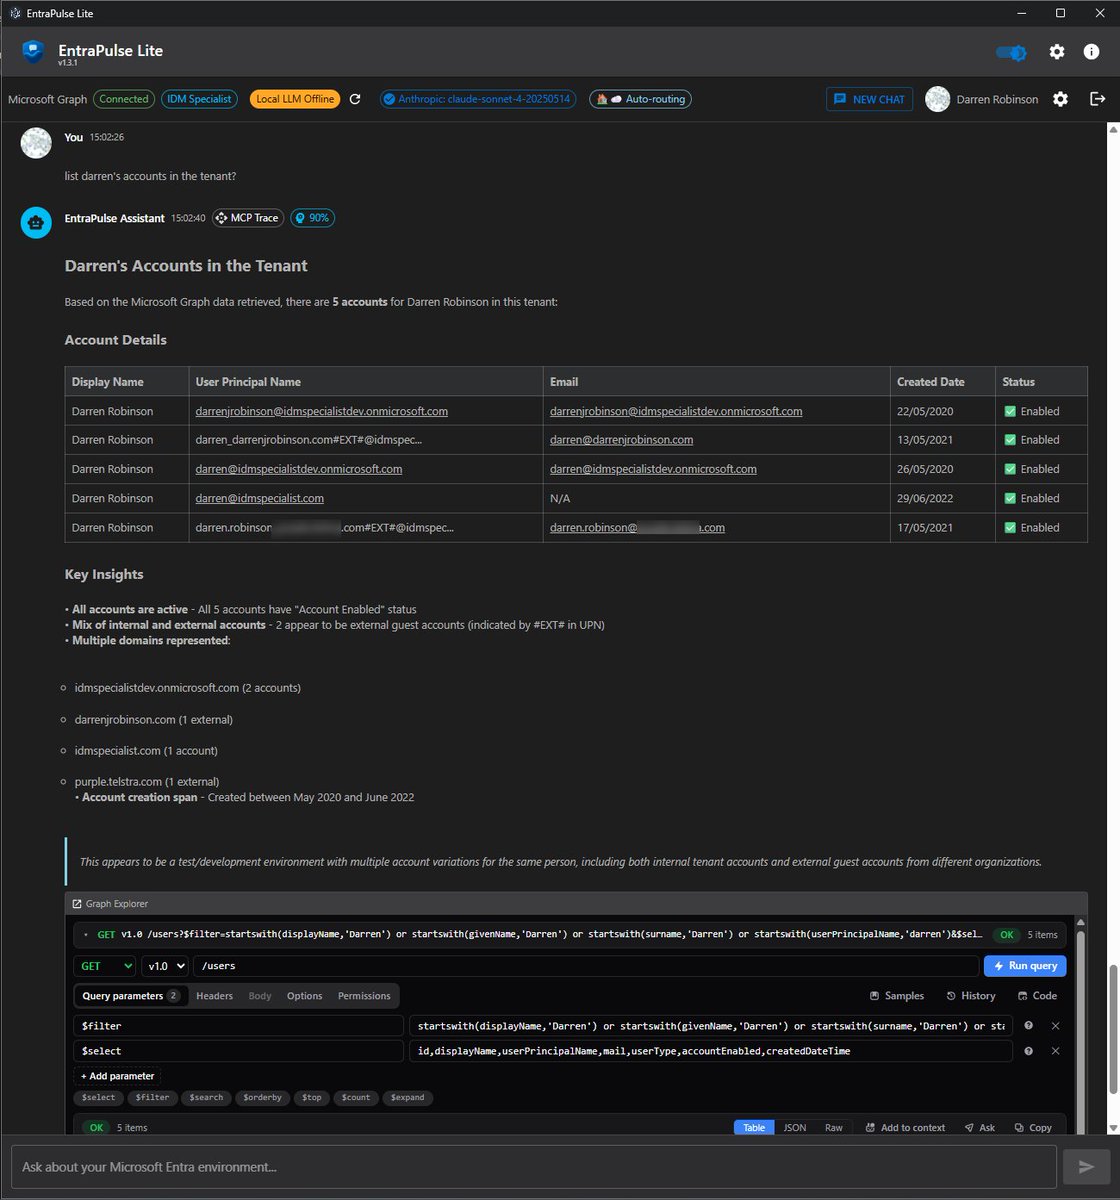
Task: Switch to Permissions tab
Action: click(364, 996)
